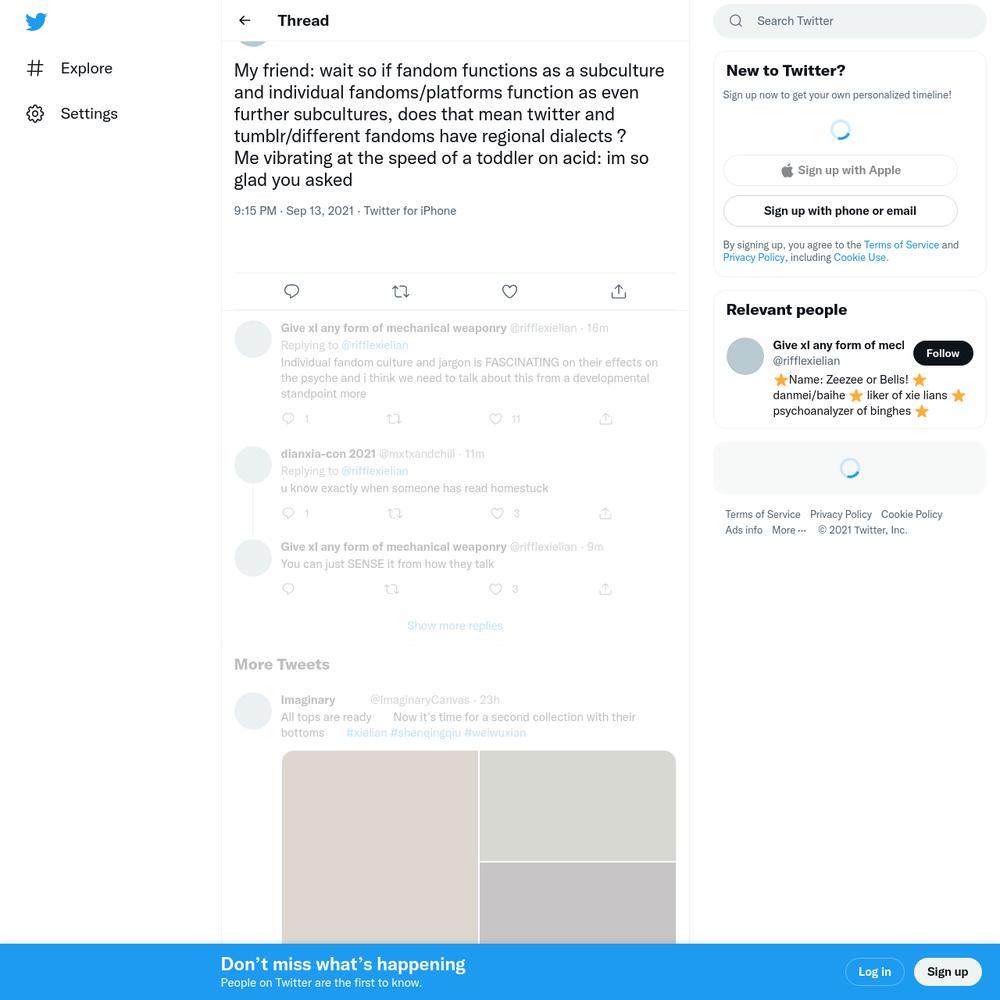This screenshot has width=1000, height=1000.
Task: Retweet the main fandom dialects tweet
Action: coord(401,291)
